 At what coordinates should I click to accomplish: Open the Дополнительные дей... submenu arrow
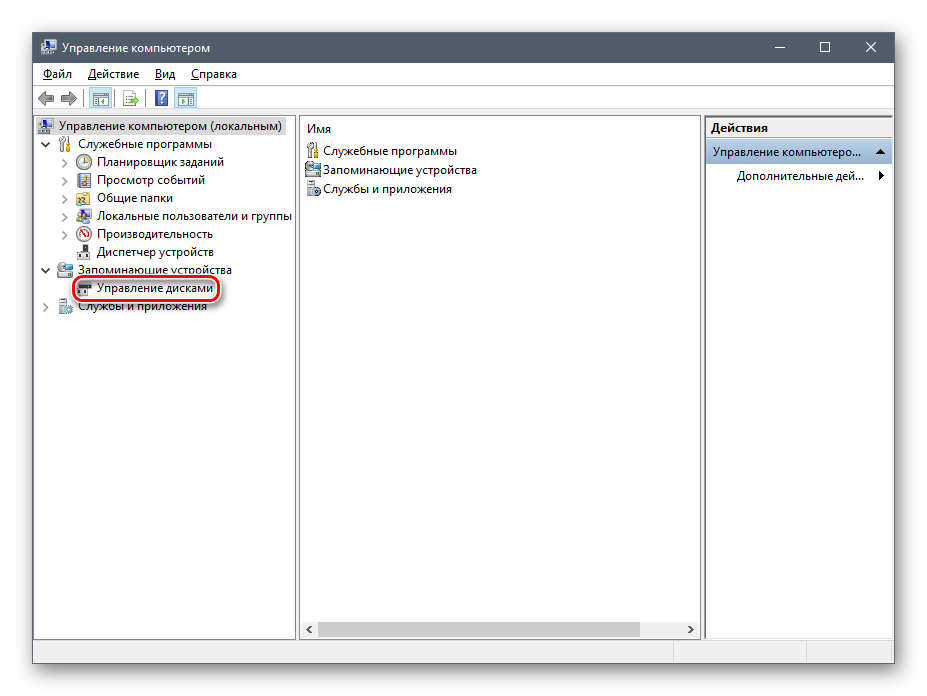click(x=881, y=176)
